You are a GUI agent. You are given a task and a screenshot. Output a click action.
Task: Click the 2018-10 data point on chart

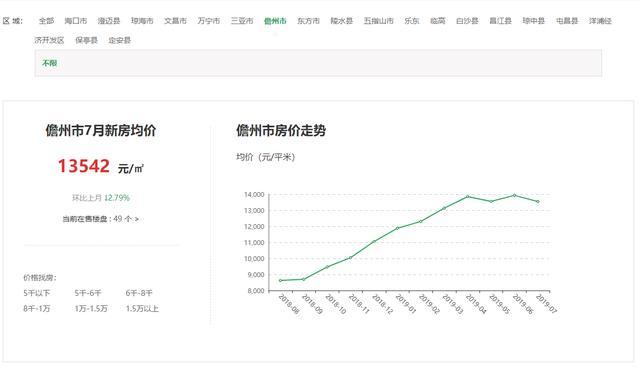(x=327, y=267)
